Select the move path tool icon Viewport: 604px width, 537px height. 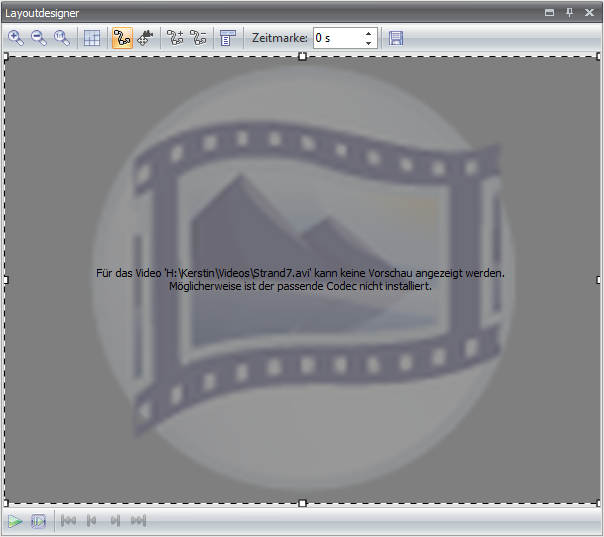point(146,38)
